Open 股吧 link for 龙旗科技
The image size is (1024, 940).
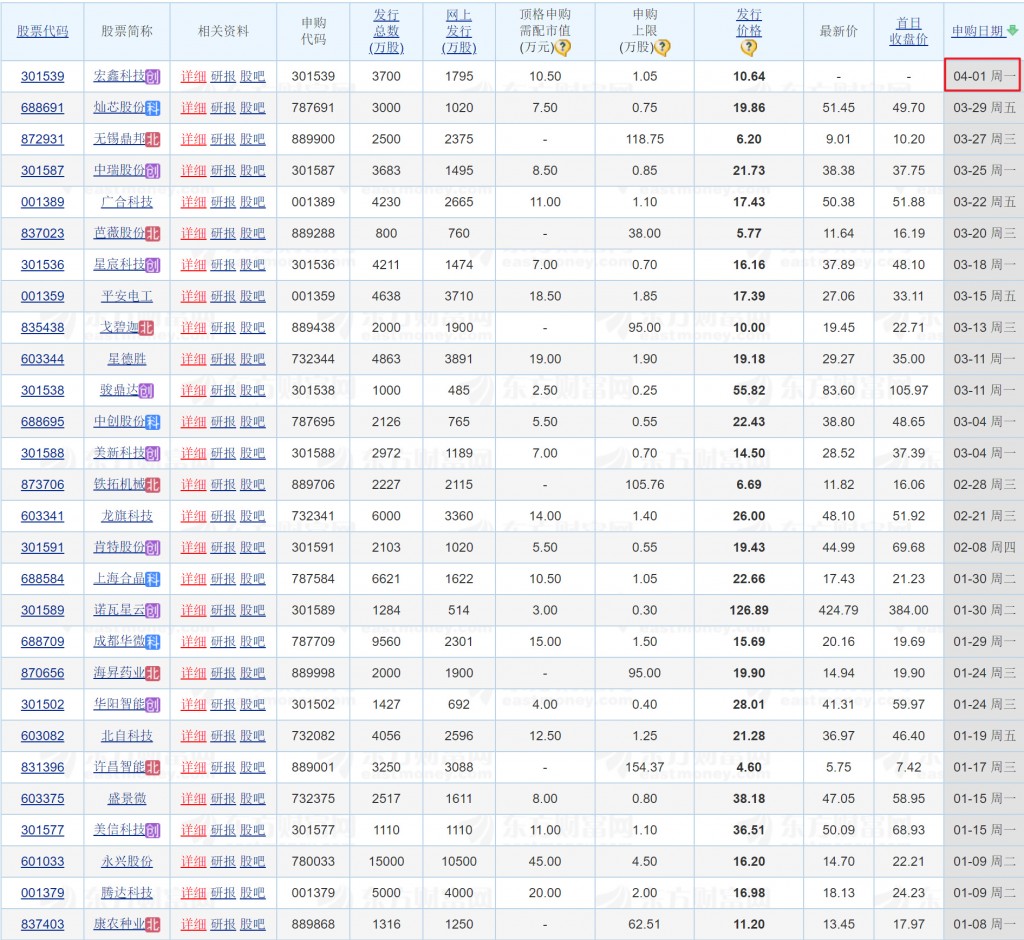point(253,516)
